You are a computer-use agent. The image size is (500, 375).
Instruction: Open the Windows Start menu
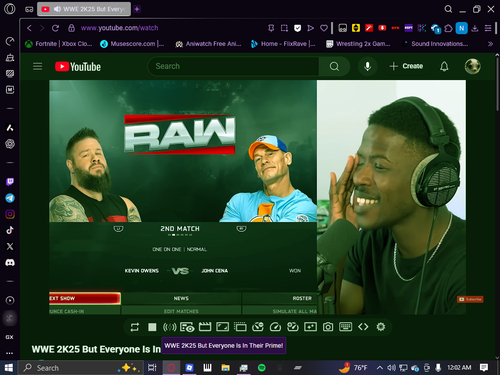pyautogui.click(x=9, y=368)
